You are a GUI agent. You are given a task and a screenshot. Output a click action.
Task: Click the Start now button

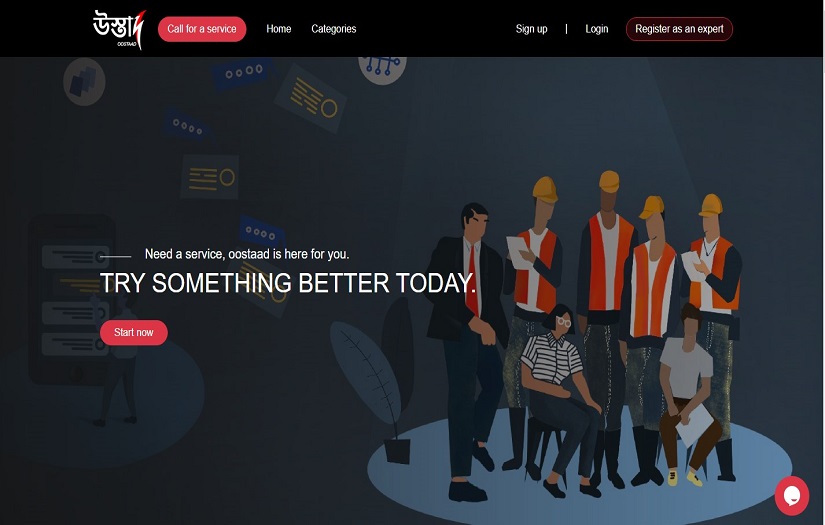(x=134, y=332)
